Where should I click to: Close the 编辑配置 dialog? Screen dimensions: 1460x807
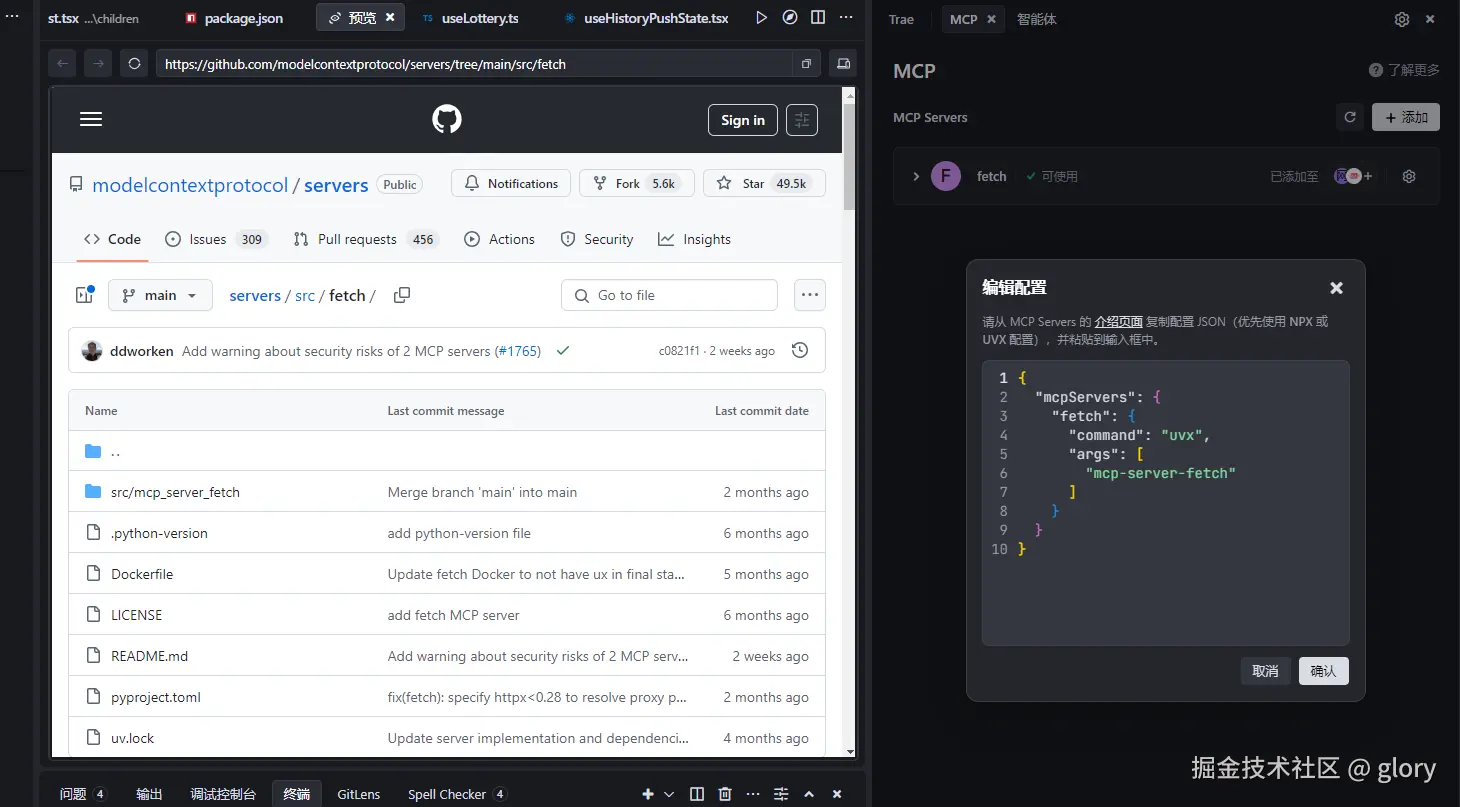pyautogui.click(x=1336, y=288)
